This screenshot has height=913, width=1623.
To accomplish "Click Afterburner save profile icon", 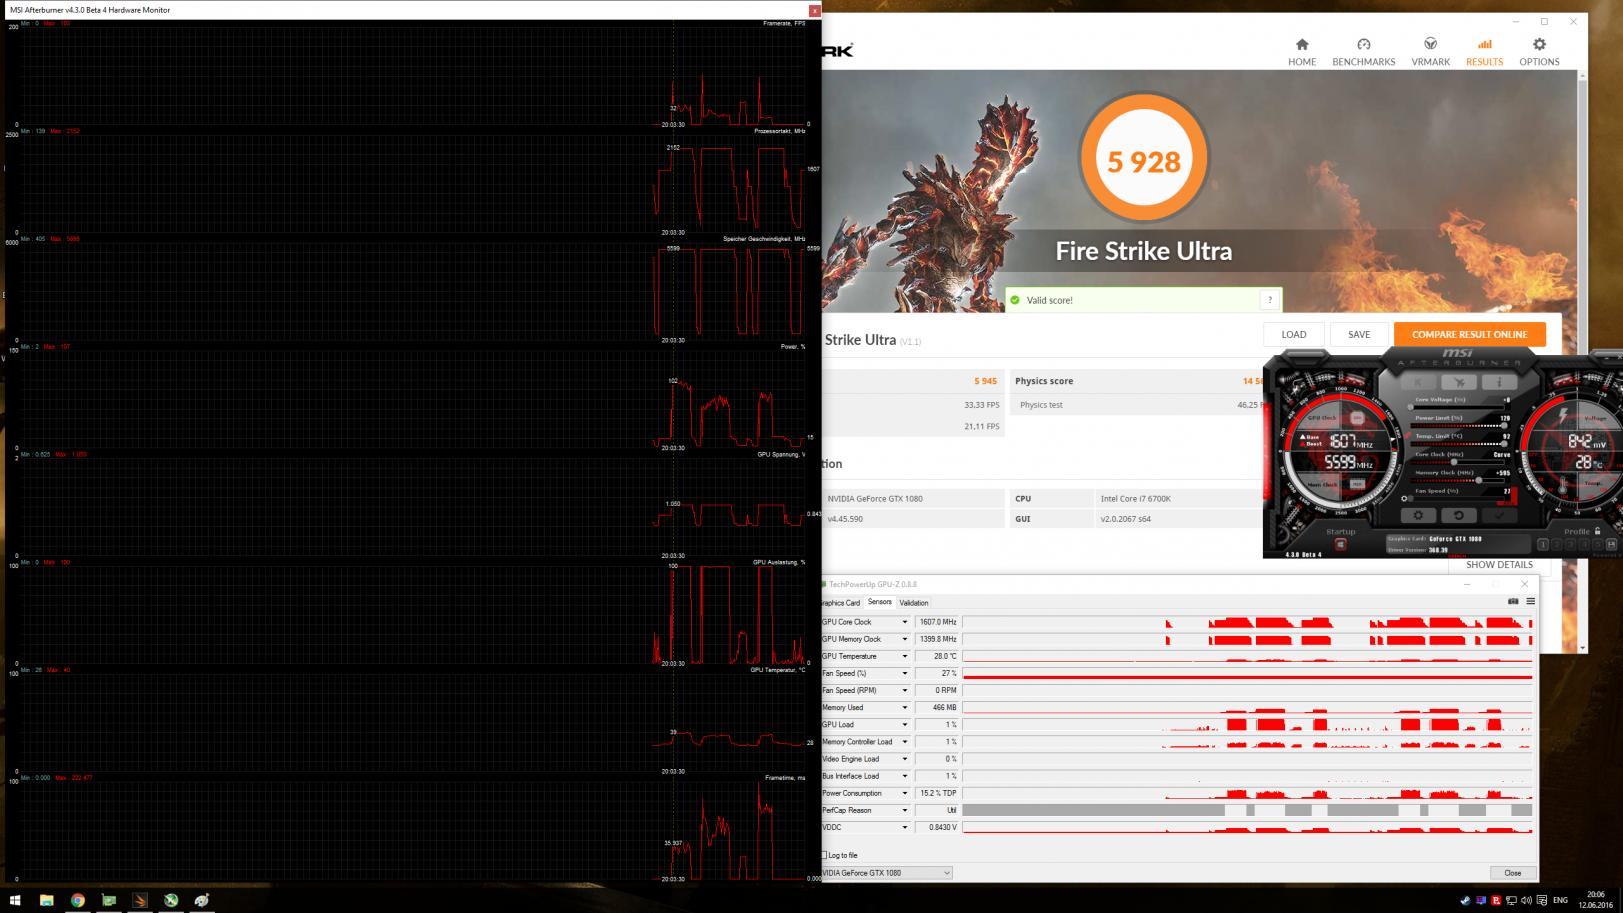I will pos(1611,545).
